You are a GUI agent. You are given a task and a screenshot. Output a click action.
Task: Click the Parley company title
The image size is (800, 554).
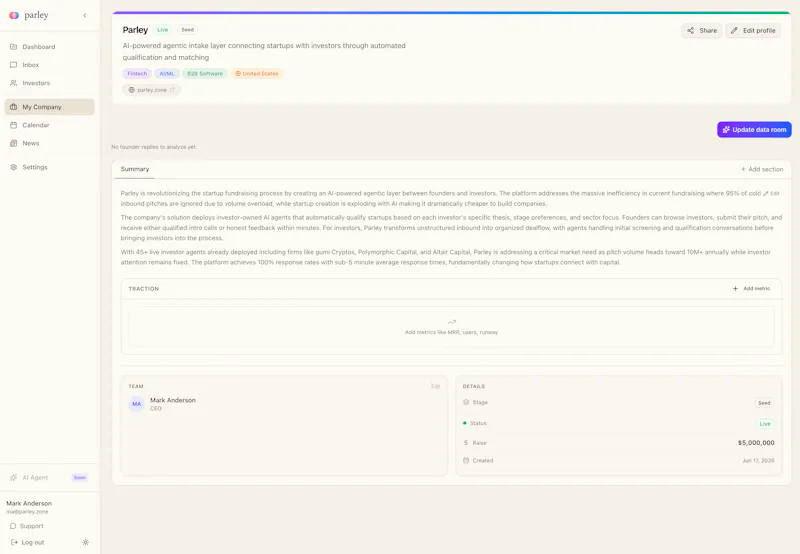click(x=135, y=30)
